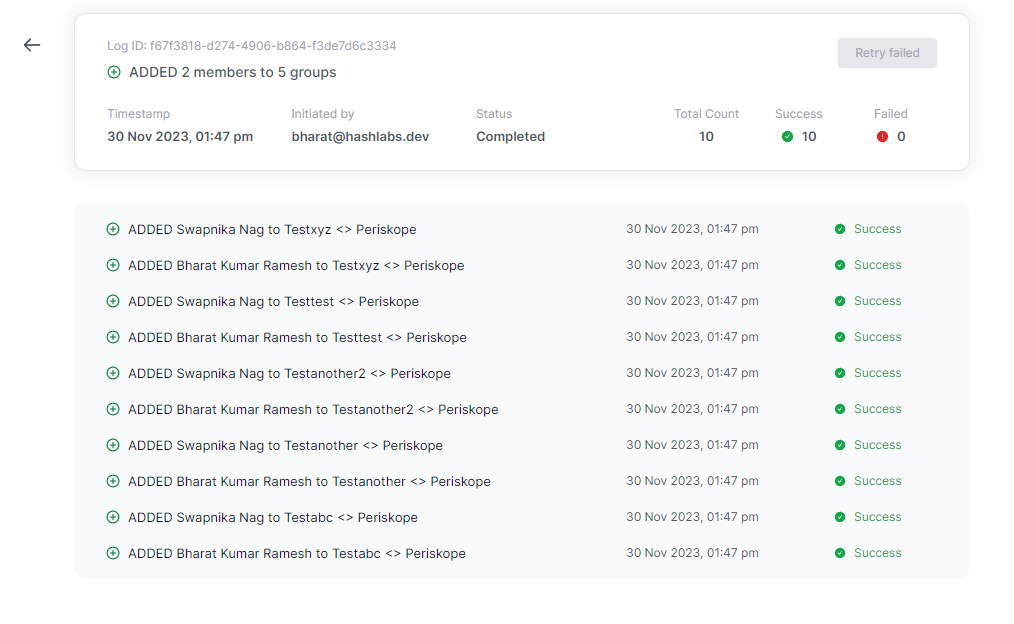The image size is (1014, 624).
Task: Click success check icon on Bharat Kumar Ramesh Testxyz row
Action: tap(839, 265)
